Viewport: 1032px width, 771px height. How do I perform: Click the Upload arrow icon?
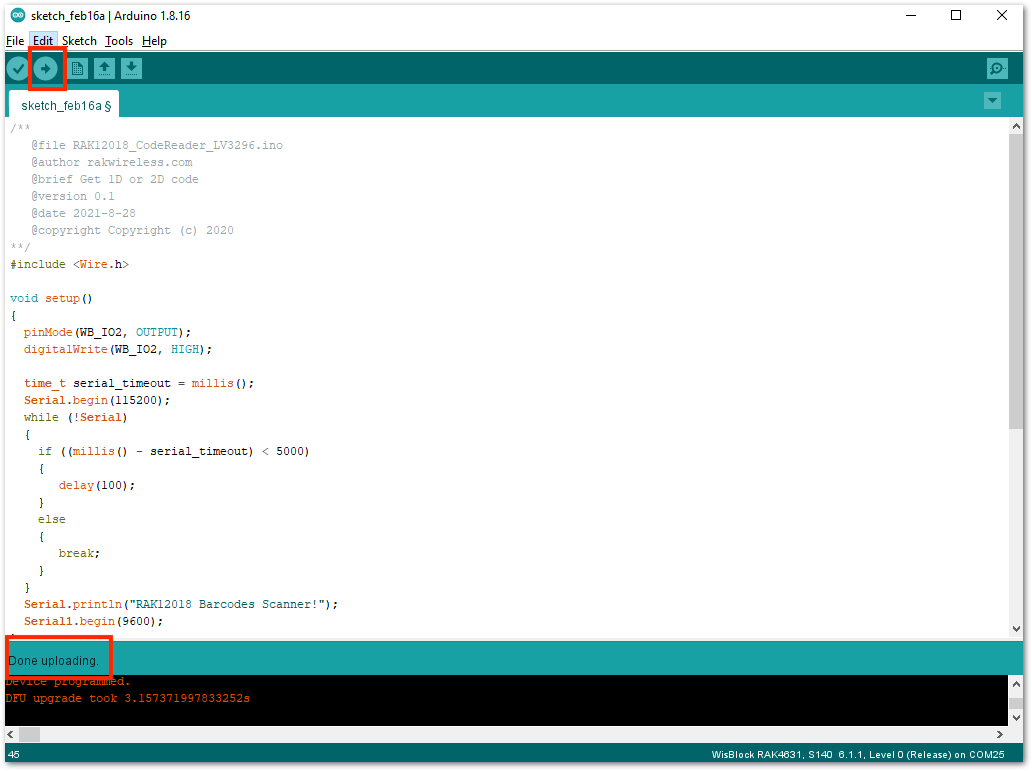(45, 68)
